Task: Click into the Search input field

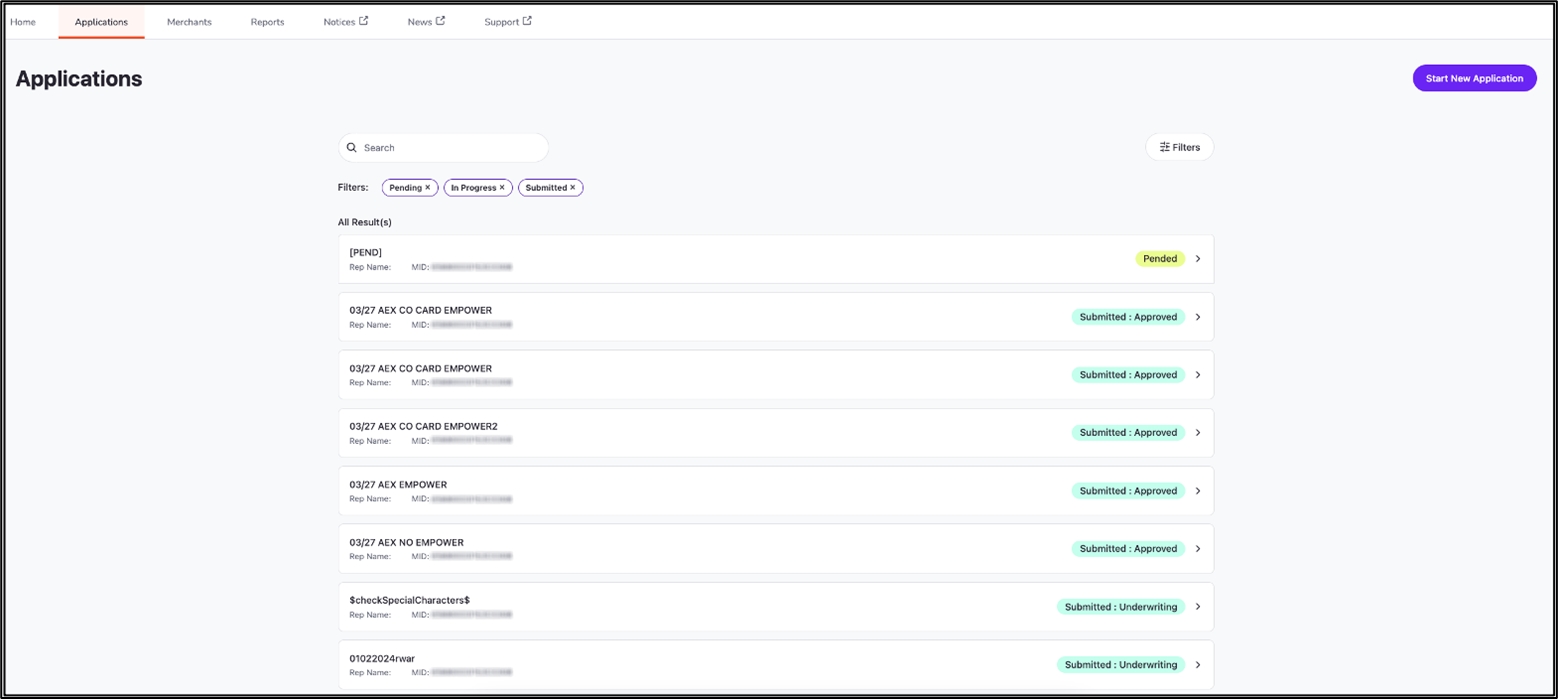Action: click(x=450, y=148)
